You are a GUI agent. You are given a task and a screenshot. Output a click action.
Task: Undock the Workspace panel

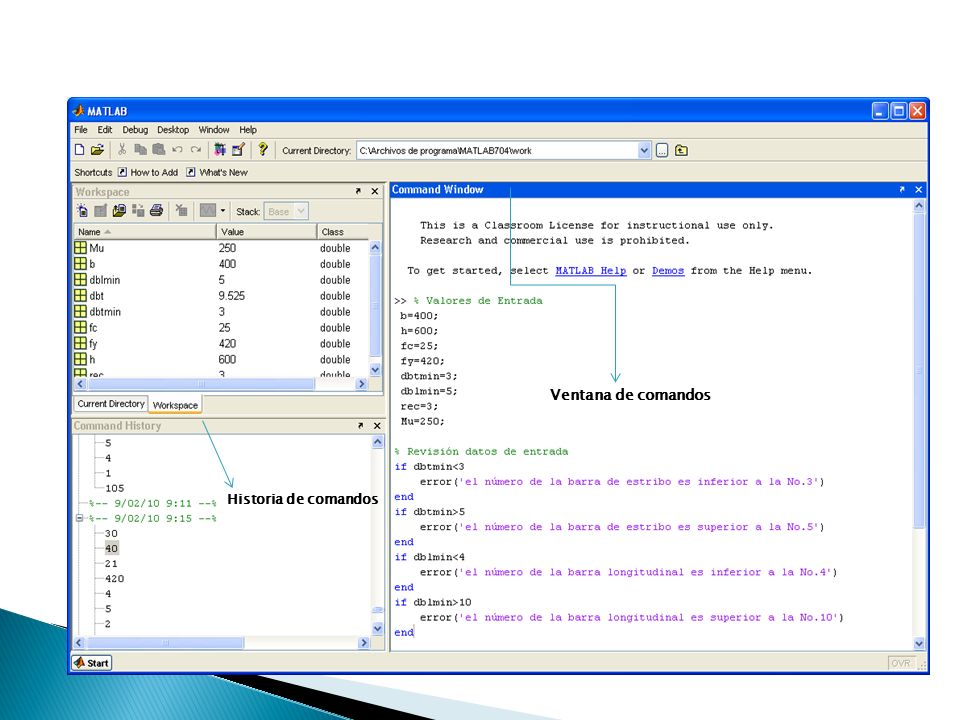(358, 192)
